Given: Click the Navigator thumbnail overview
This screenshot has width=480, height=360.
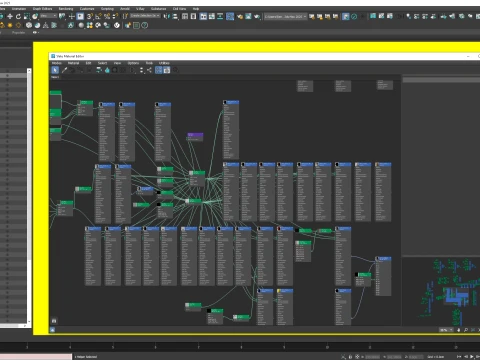Looking at the screenshot, I should (x=441, y=292).
